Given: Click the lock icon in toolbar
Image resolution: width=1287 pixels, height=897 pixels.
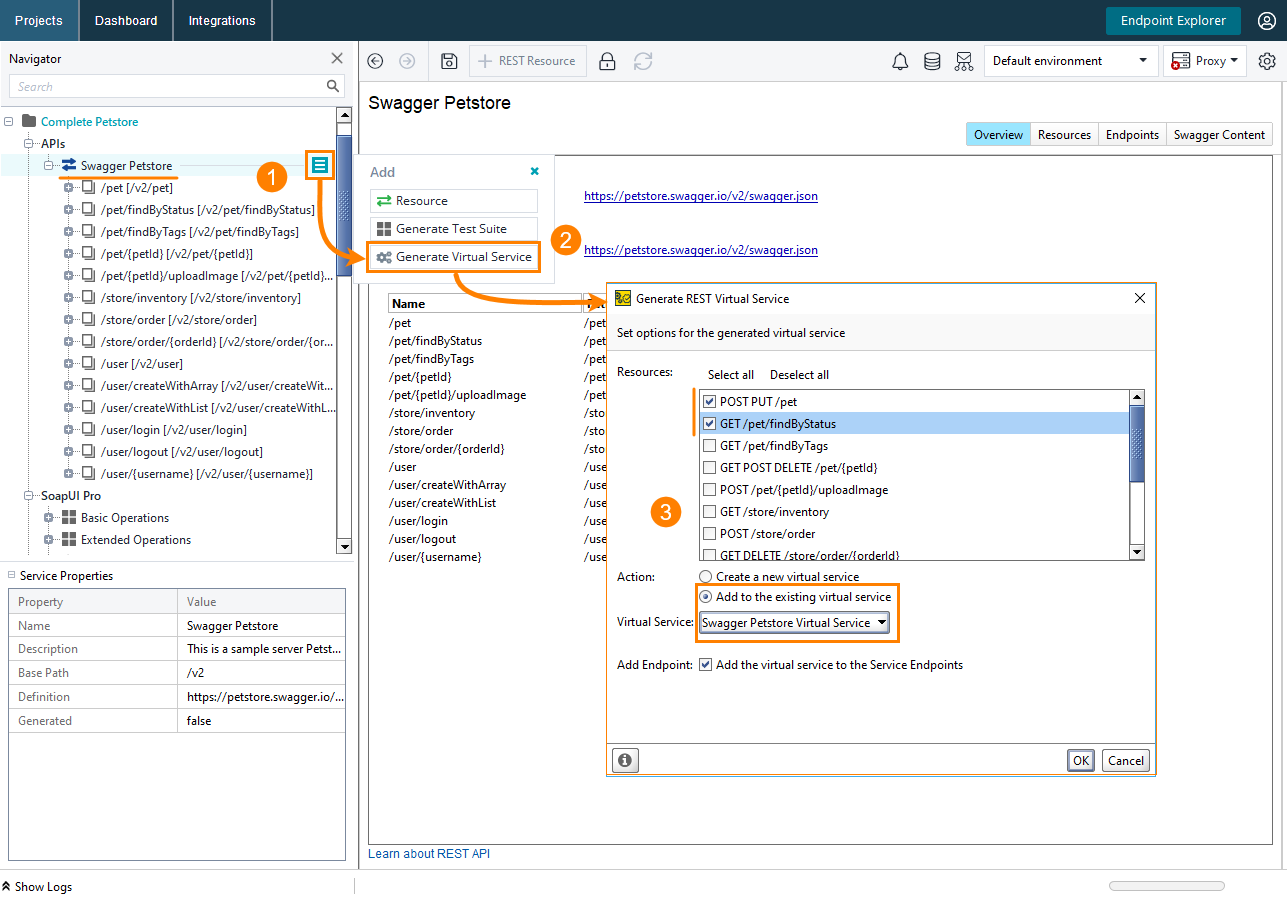Looking at the screenshot, I should coord(607,61).
